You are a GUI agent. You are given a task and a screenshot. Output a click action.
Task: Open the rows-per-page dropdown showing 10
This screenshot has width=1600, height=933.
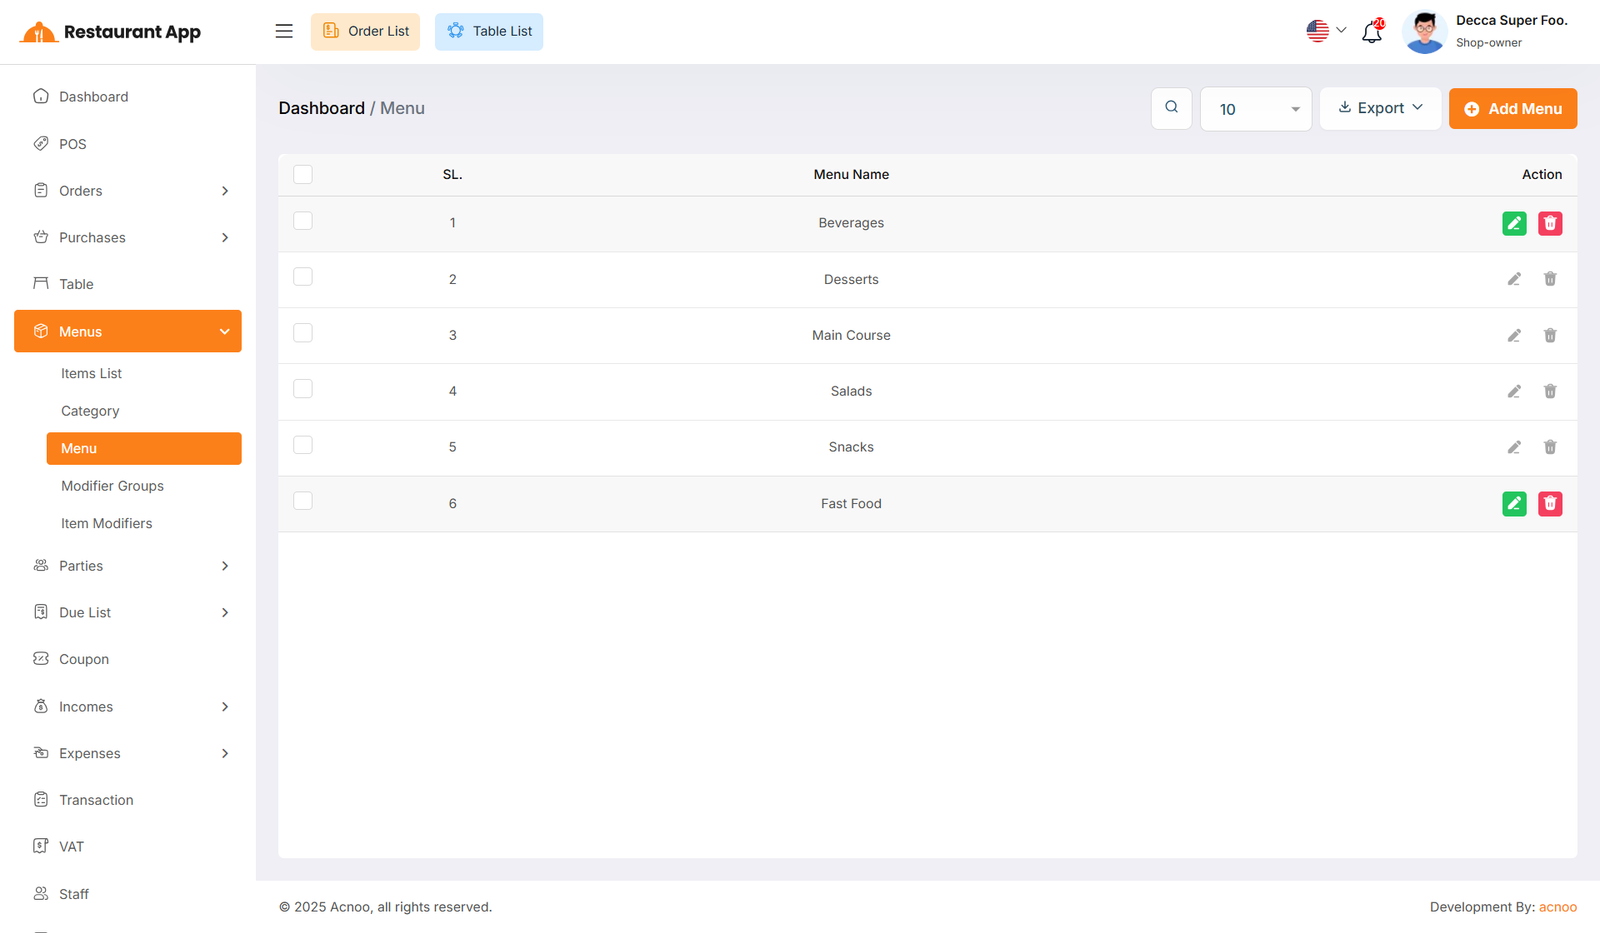pyautogui.click(x=1256, y=109)
